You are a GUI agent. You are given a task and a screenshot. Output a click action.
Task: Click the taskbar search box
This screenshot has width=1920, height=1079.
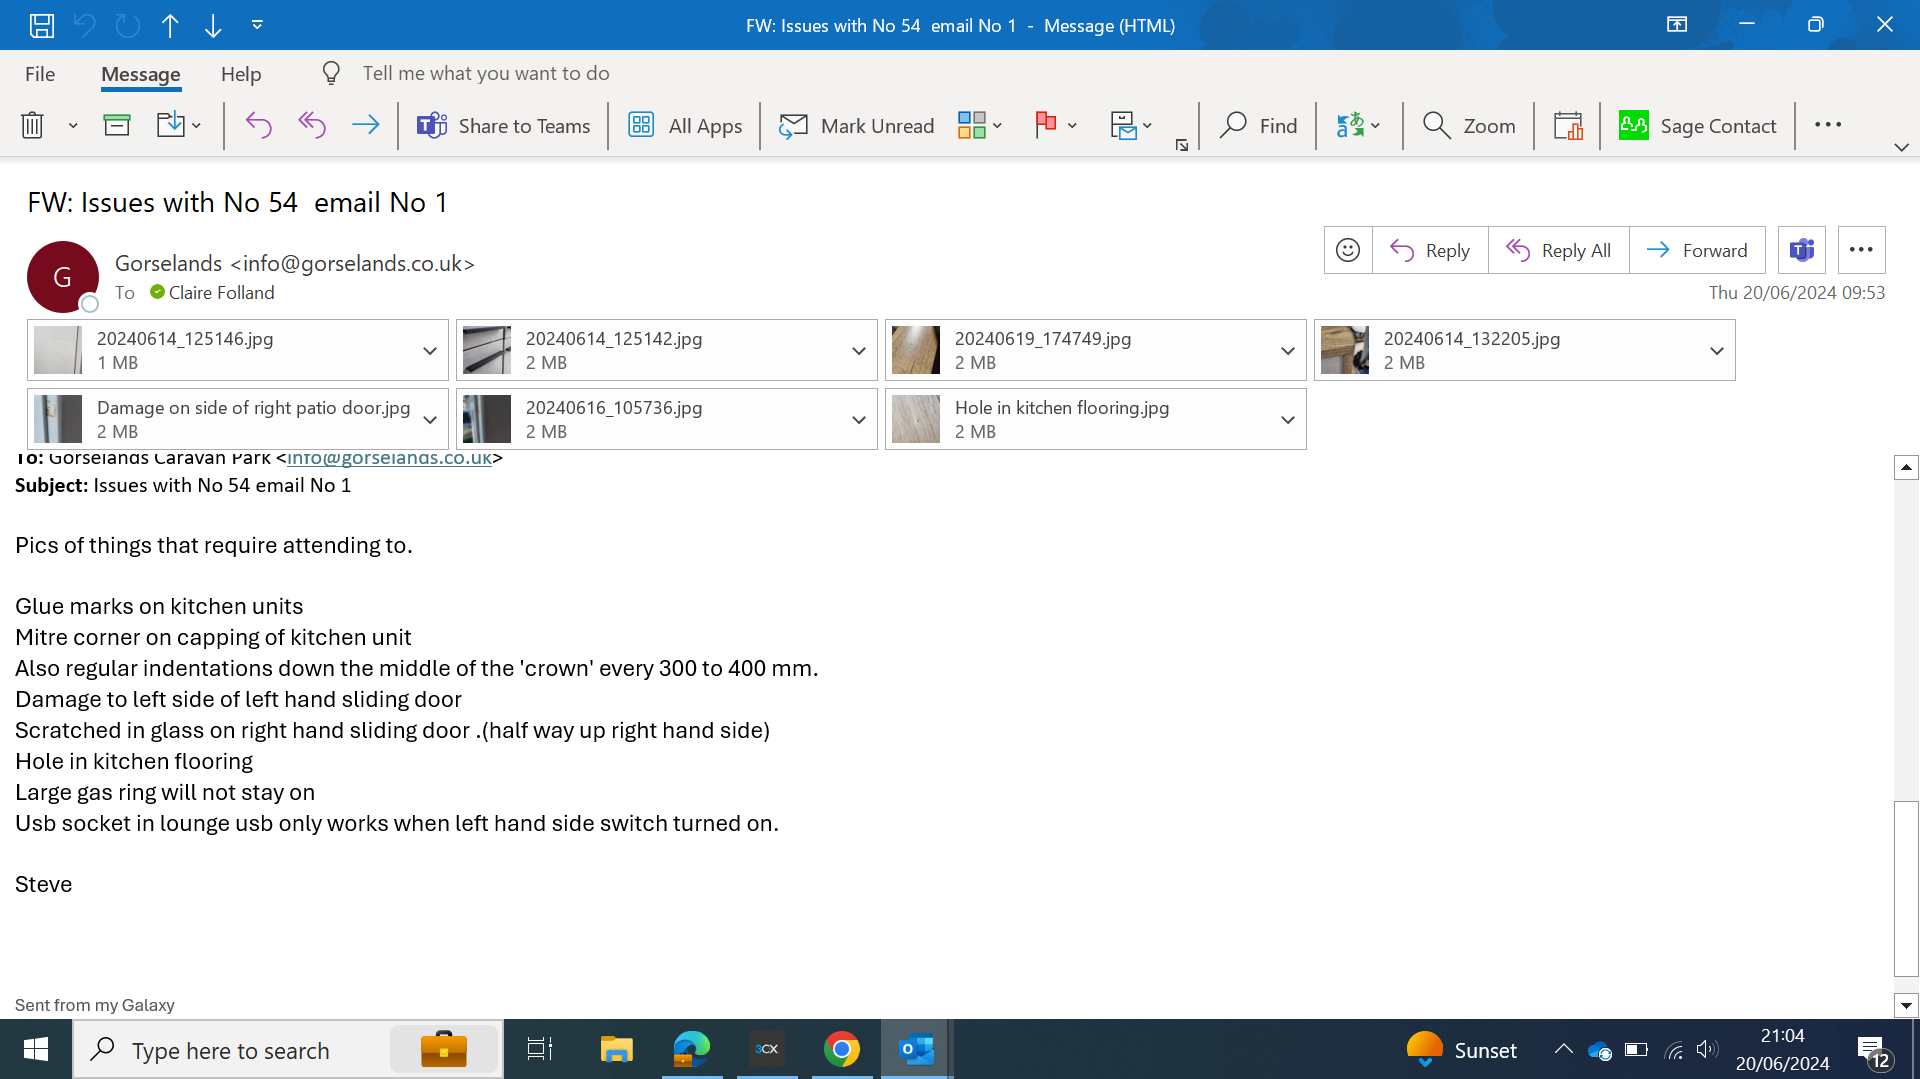tap(286, 1050)
